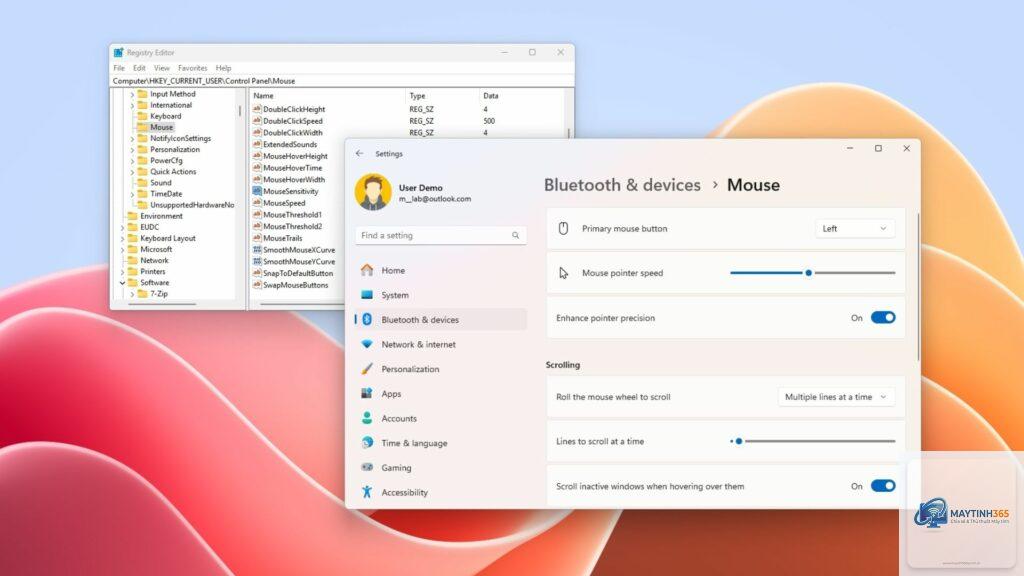Viewport: 1024px width, 576px height.
Task: Click the Mouse folder icon in registry tree
Action: 142,127
